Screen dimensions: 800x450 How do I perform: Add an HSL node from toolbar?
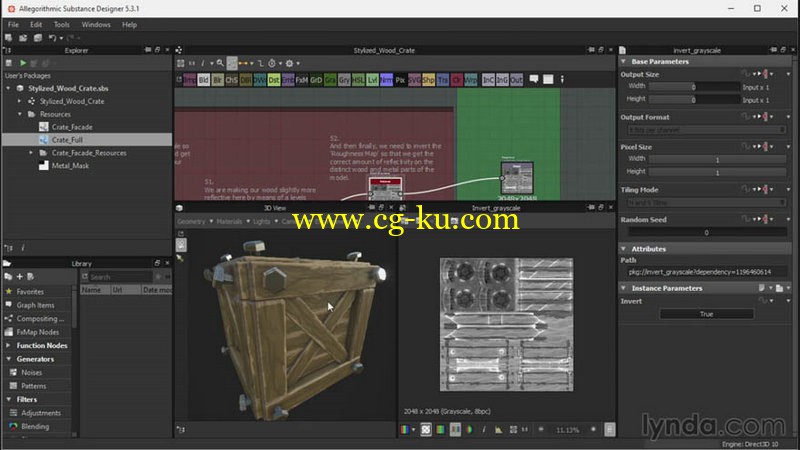click(358, 80)
